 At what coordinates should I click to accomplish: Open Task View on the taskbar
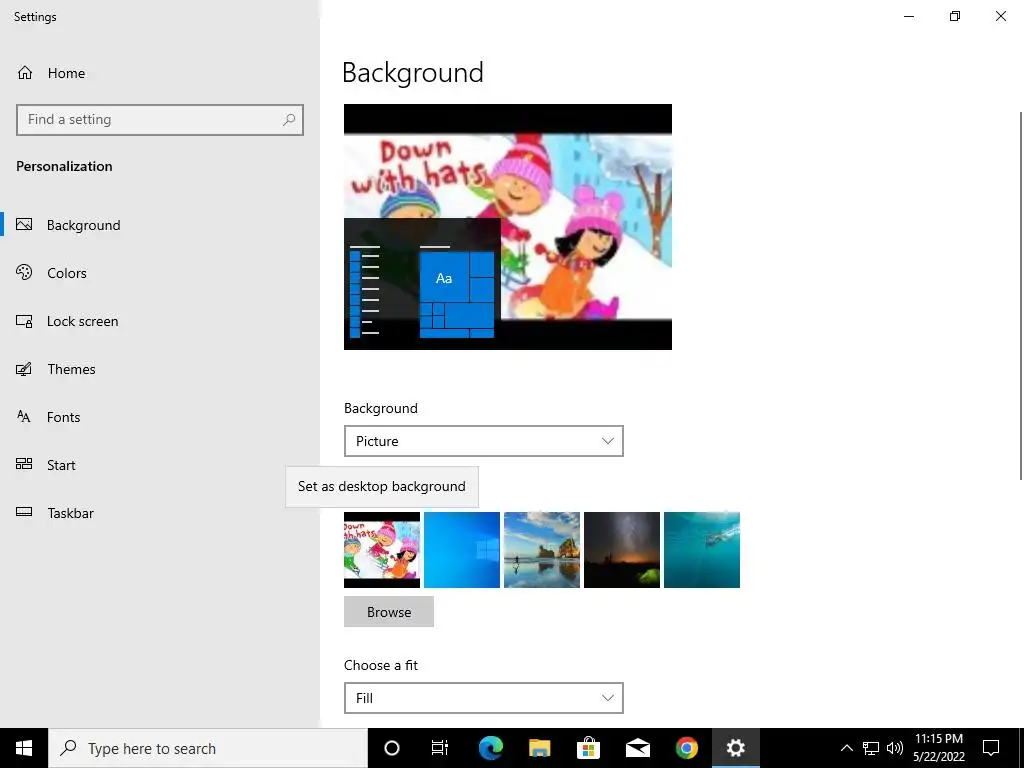pyautogui.click(x=440, y=748)
